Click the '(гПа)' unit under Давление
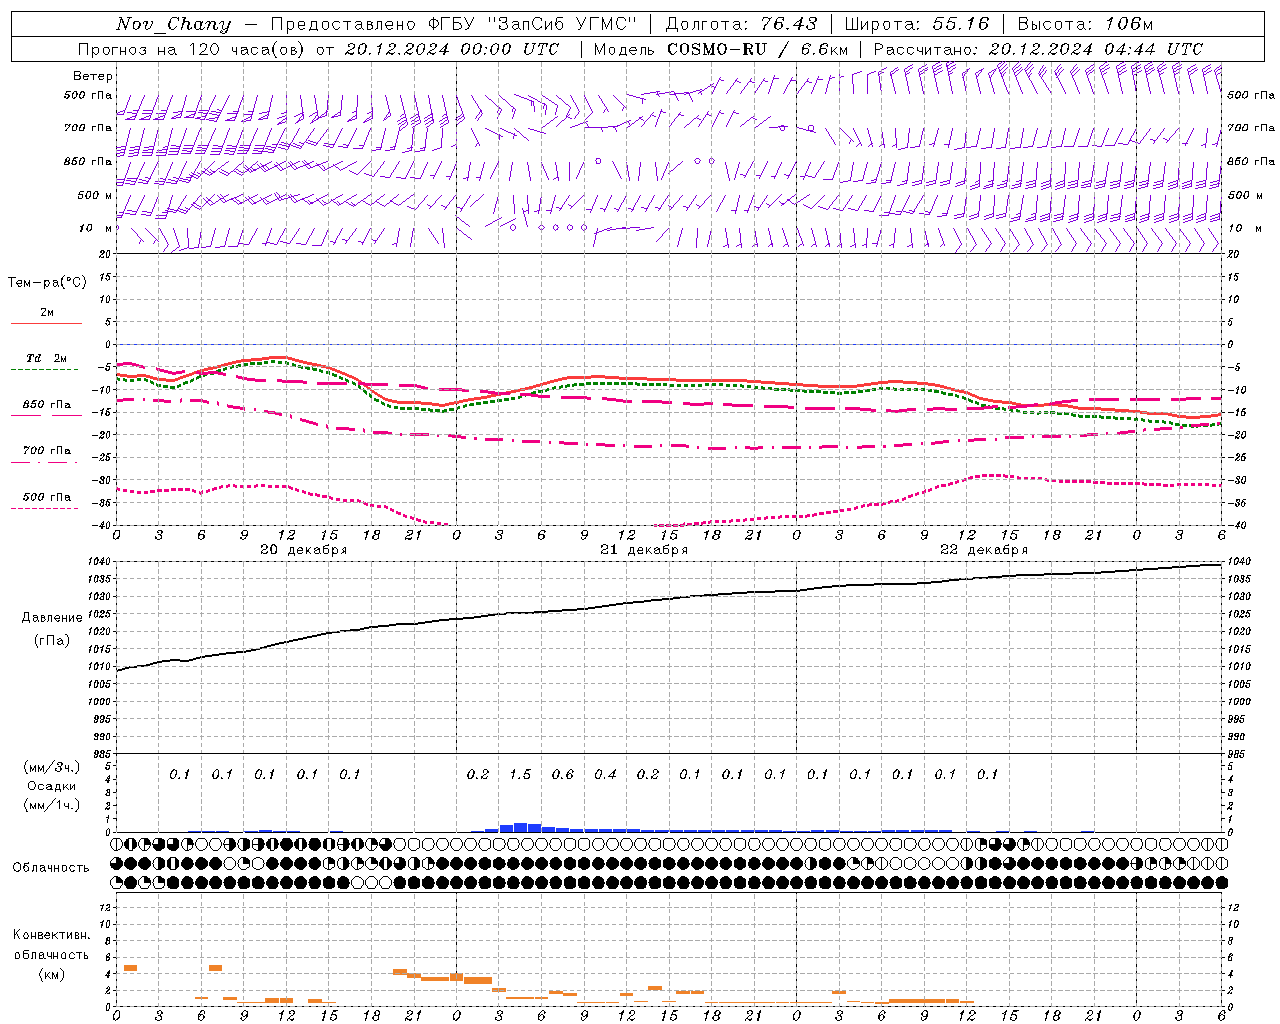This screenshot has height=1024, width=1280. 52,641
